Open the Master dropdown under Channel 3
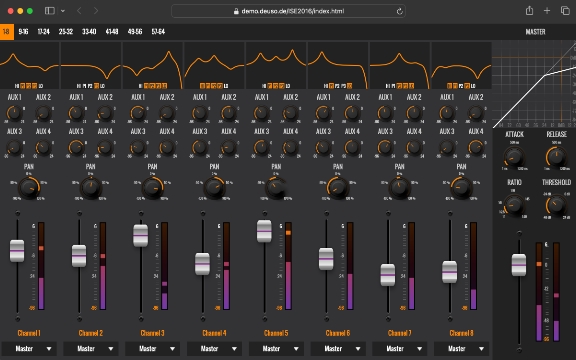Screen dimensions: 576x360 tap(152, 349)
